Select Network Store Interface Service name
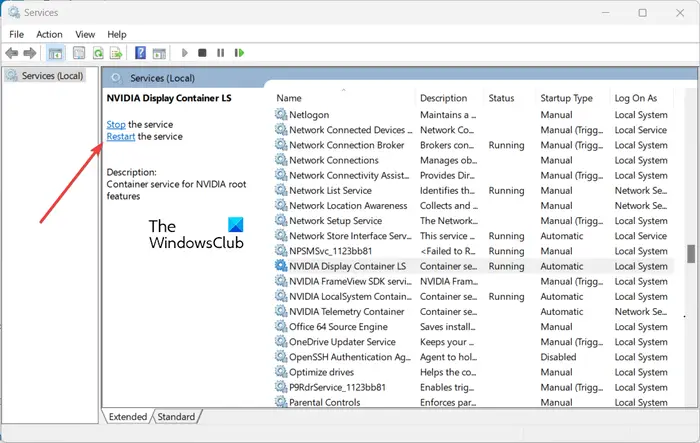The height and width of the screenshot is (443, 700). (350, 236)
